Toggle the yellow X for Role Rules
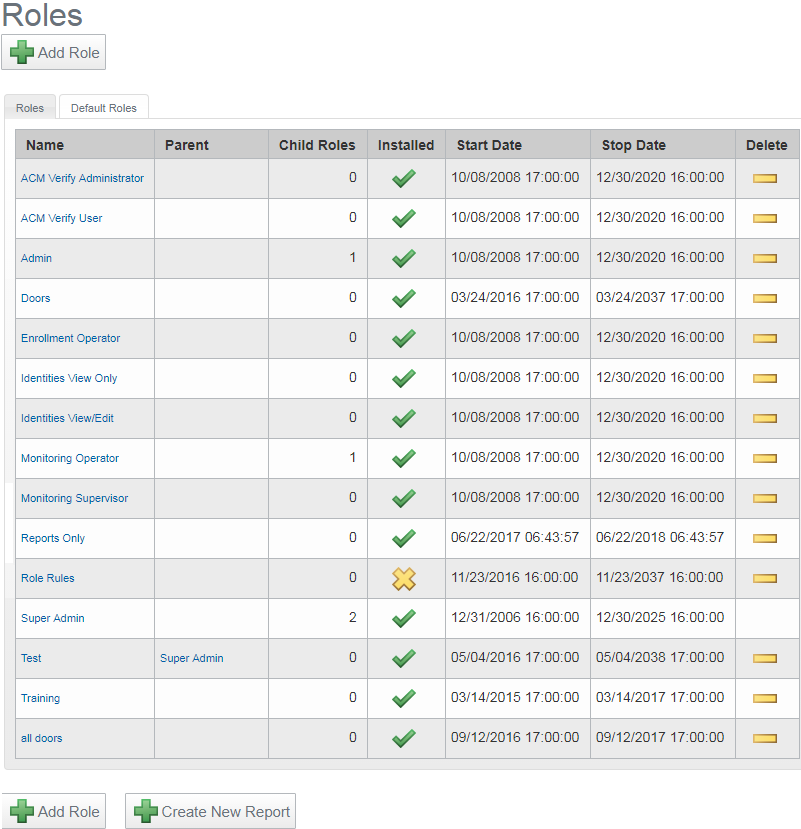Image resolution: width=801 pixels, height=829 pixels. coord(404,578)
